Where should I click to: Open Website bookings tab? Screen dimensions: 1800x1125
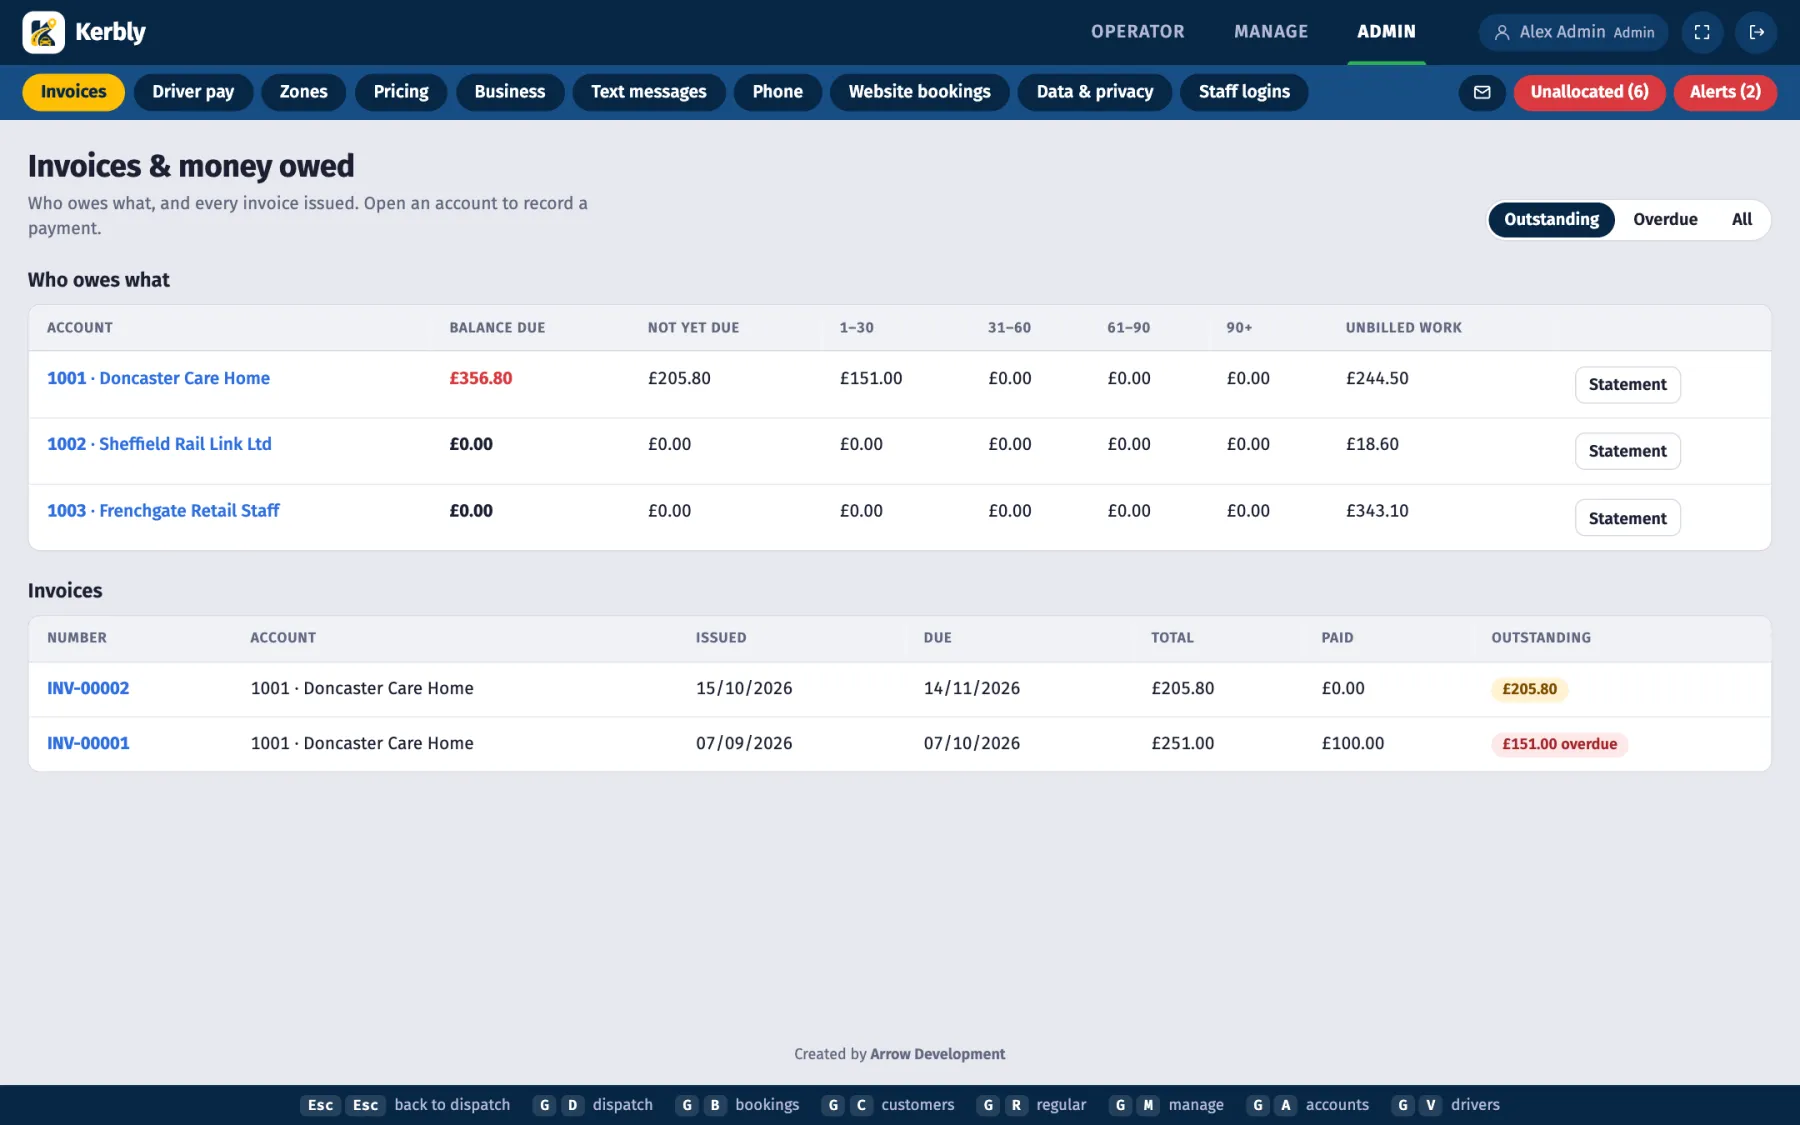pyautogui.click(x=920, y=92)
